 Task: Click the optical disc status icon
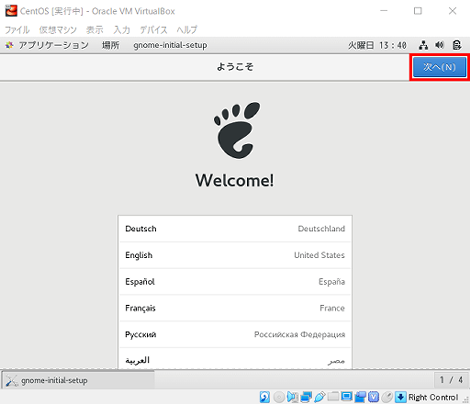(279, 397)
